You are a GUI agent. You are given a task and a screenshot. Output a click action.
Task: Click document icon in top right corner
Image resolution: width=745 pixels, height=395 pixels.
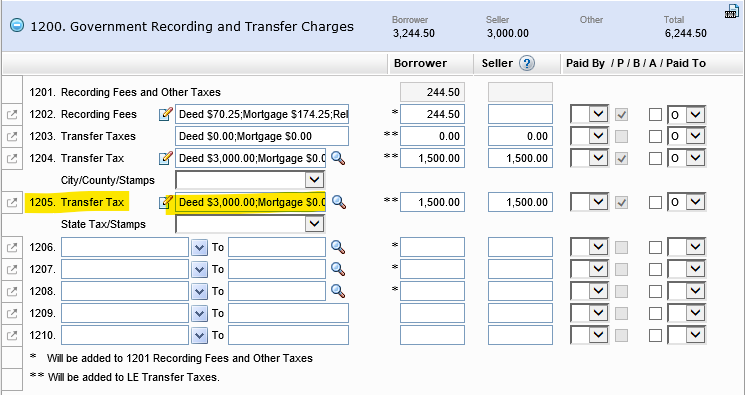click(732, 11)
